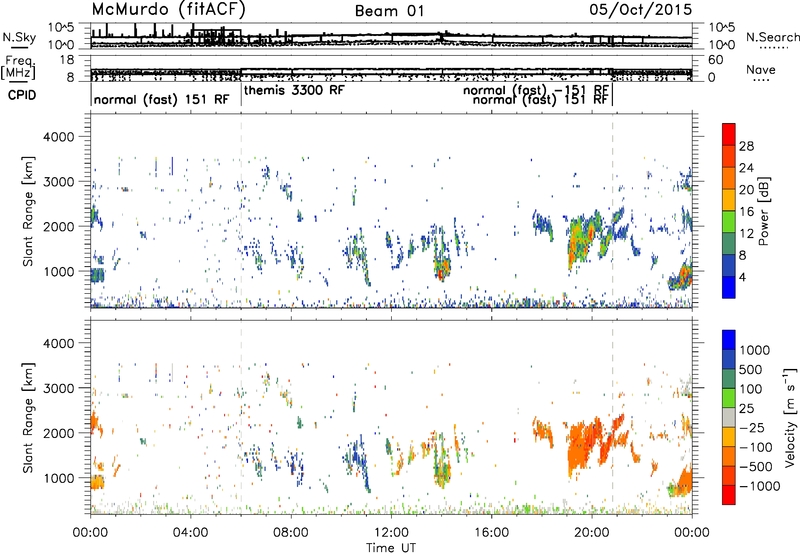Image resolution: width=800 pixels, height=554 pixels.
Task: Click the '18' frequency axis tick
Action: 67,60
